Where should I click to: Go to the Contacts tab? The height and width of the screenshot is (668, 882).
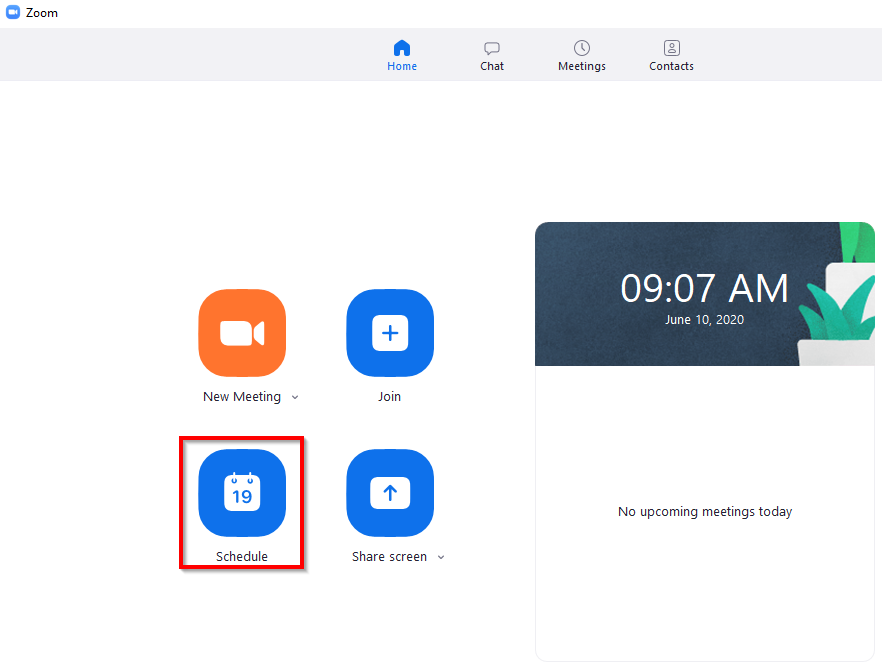click(x=671, y=56)
